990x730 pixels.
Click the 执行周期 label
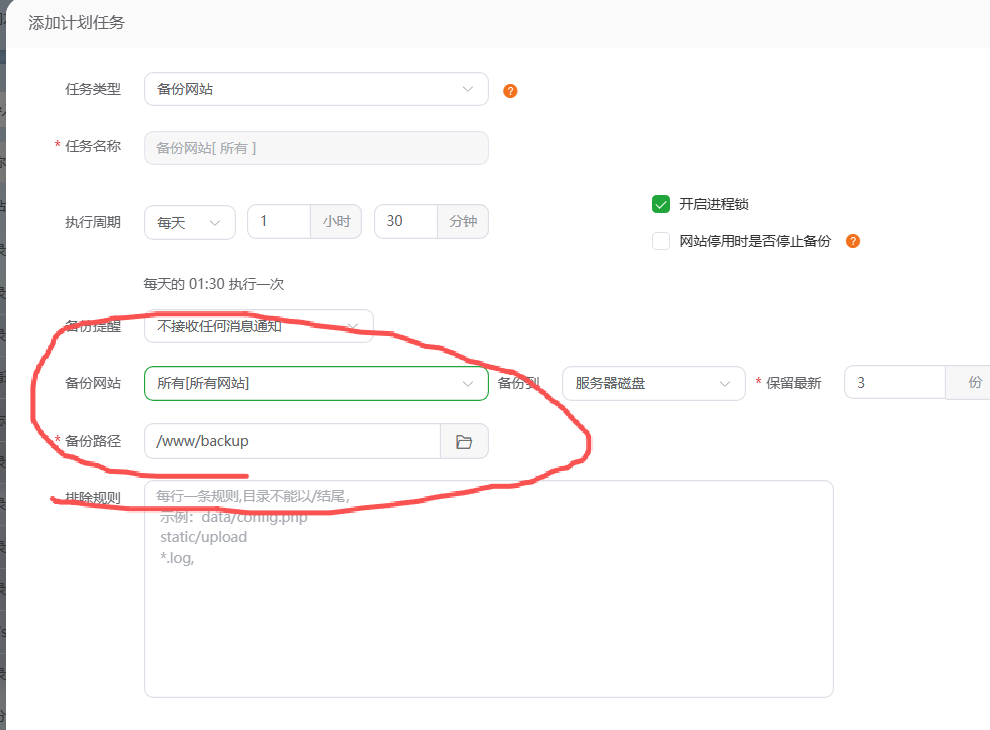point(93,222)
